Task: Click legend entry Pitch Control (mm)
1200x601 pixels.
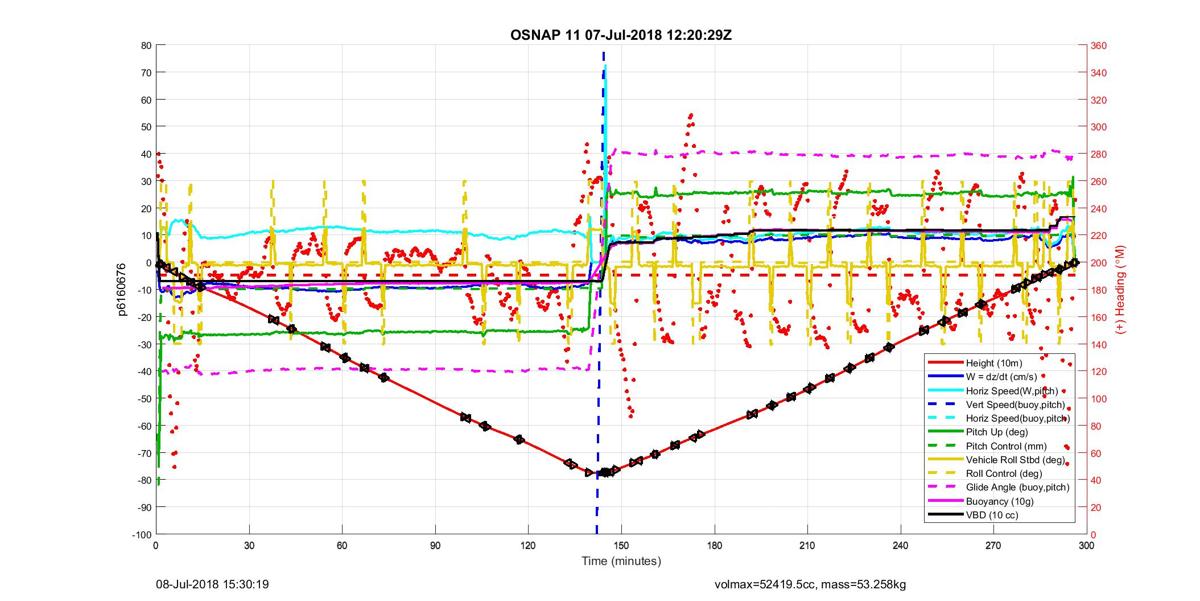Action: (x=1006, y=445)
